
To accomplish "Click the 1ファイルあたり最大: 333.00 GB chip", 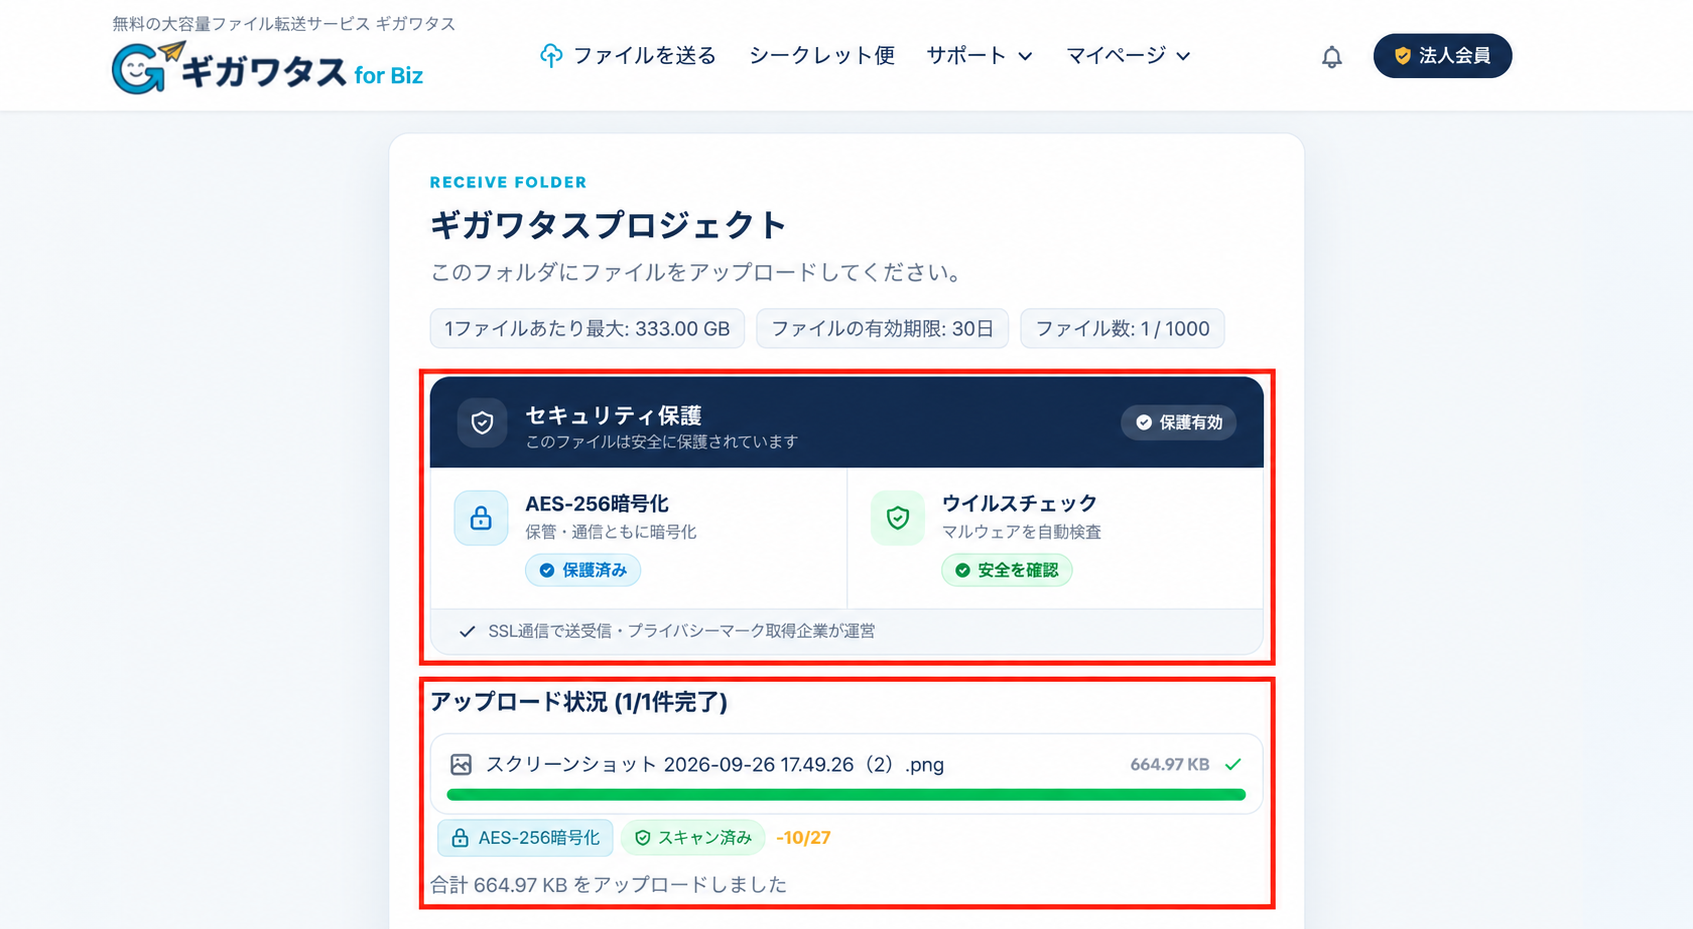I will coord(587,329).
